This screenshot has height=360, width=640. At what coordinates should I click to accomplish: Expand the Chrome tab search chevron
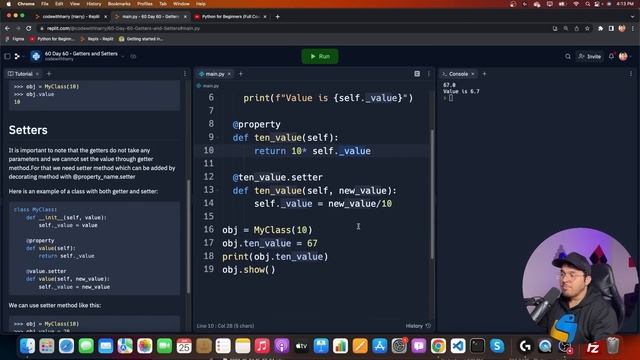(x=633, y=17)
